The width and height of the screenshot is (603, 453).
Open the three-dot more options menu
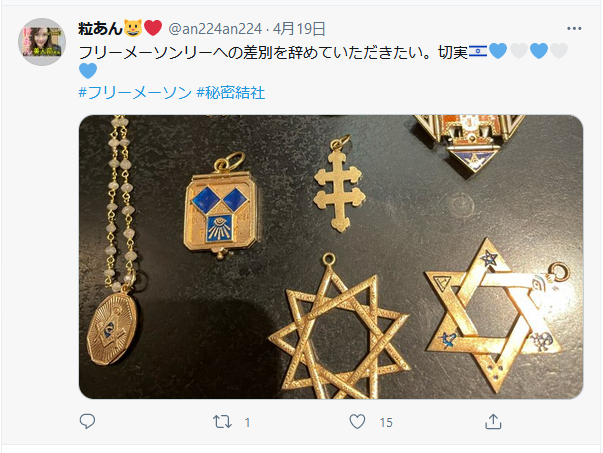[x=574, y=28]
